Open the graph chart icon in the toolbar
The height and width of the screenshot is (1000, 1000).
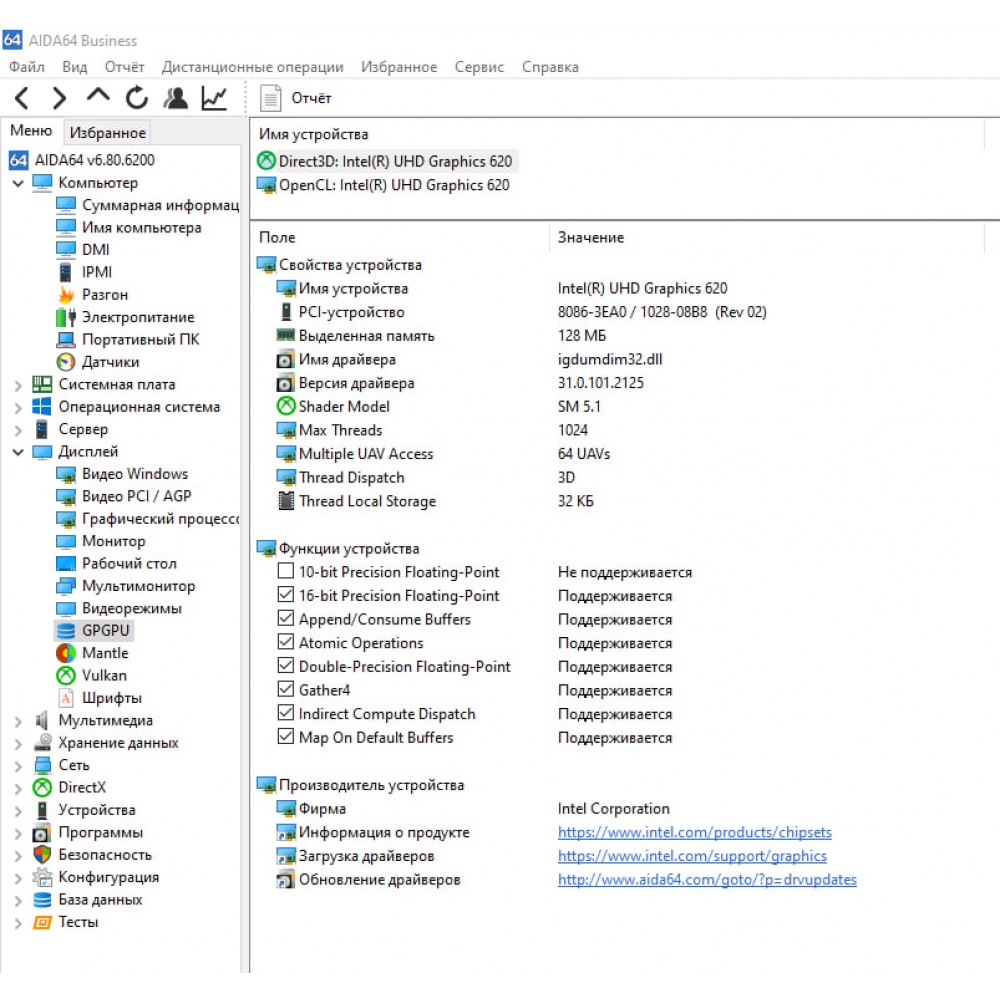coord(214,98)
